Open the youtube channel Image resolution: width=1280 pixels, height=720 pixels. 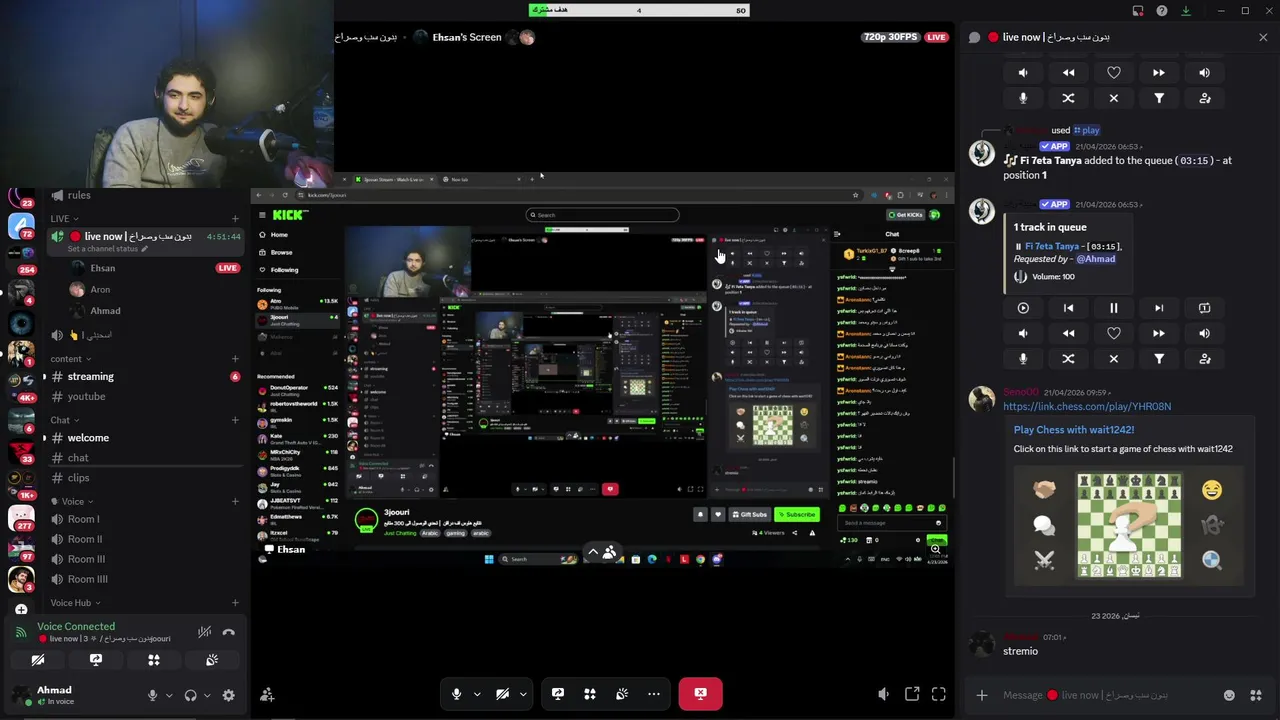point(144,397)
